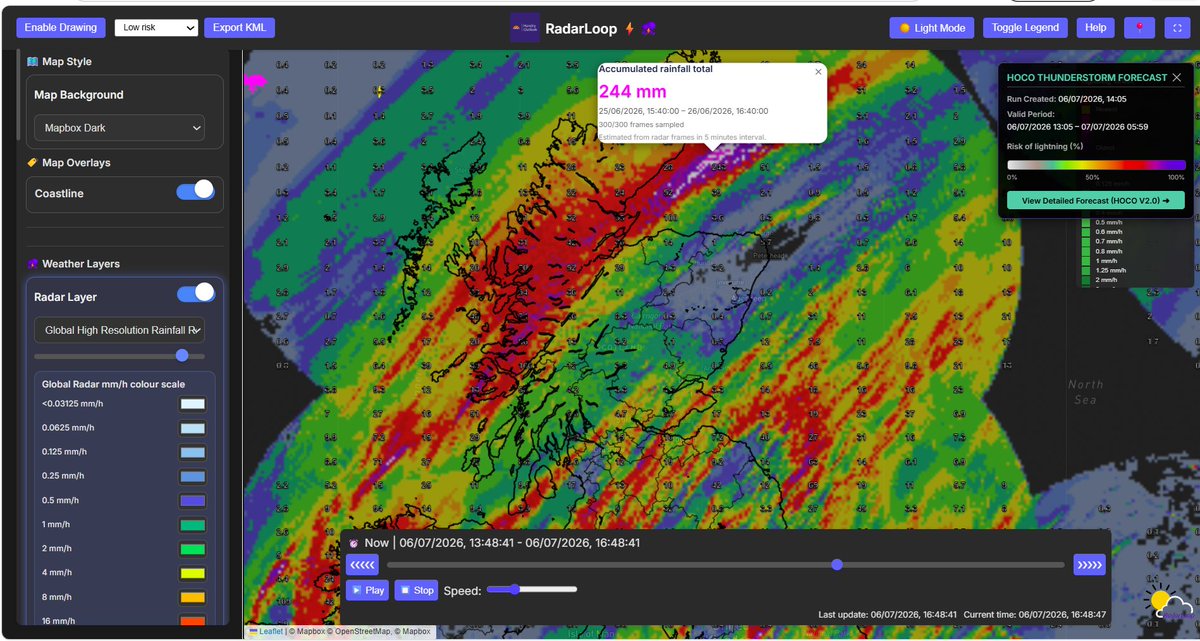This screenshot has width=1200, height=641.
Task: Click the storm cloud icon beside RadarLoop
Action: (649, 29)
